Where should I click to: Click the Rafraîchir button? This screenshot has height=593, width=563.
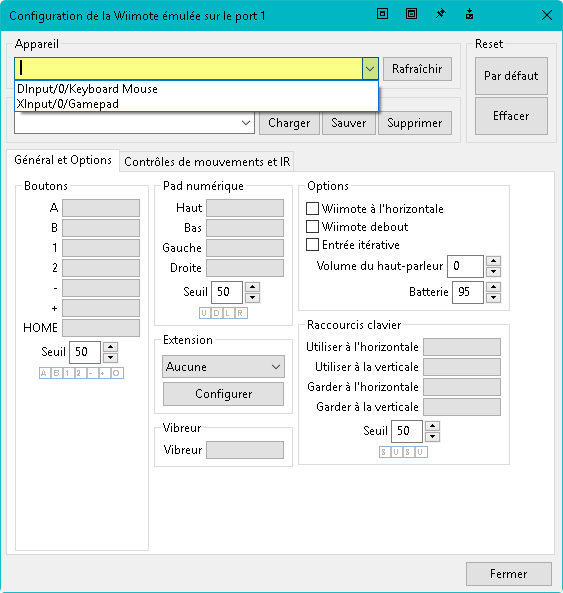pos(417,69)
